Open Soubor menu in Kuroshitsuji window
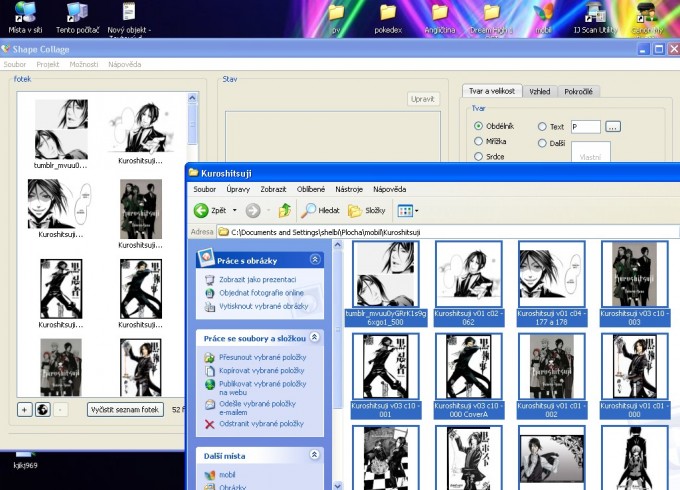The height and width of the screenshot is (490, 680). pos(205,189)
